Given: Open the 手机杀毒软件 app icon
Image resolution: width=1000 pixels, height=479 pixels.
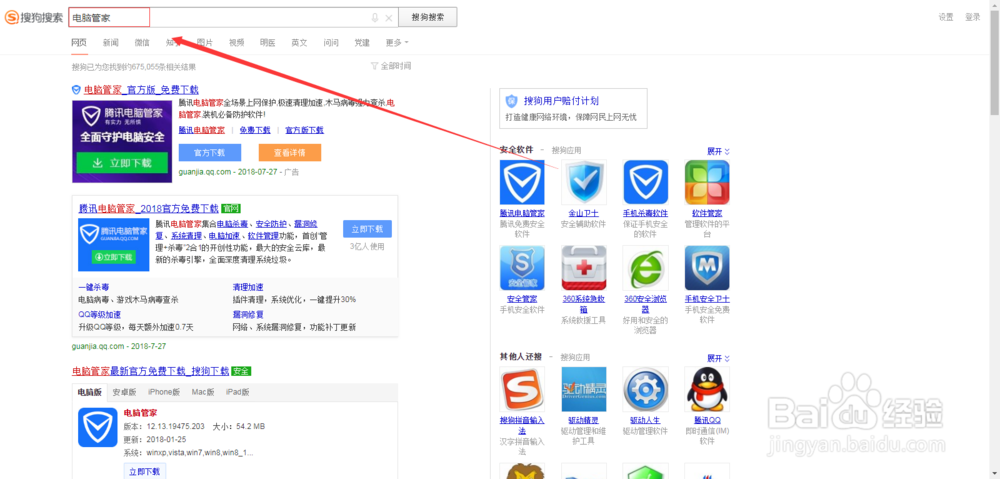Looking at the screenshot, I should (645, 182).
